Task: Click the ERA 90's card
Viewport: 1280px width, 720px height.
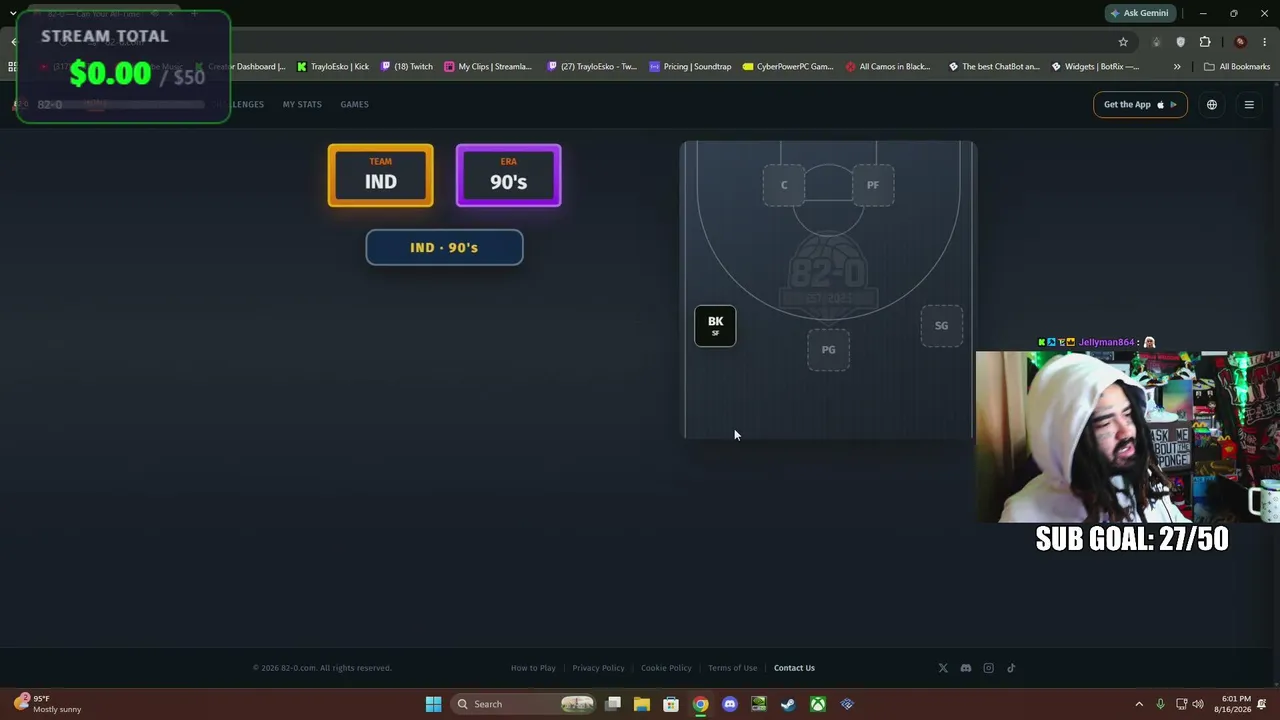Action: tap(508, 176)
